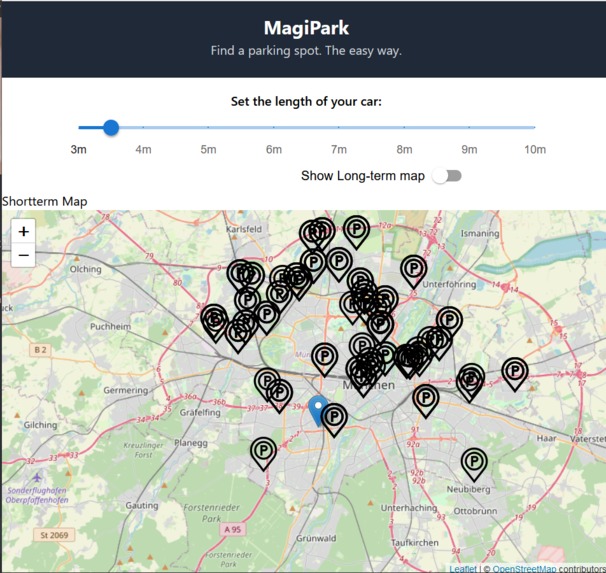Select the easternmost parking marker on the map
The image size is (606, 573).
(x=515, y=374)
